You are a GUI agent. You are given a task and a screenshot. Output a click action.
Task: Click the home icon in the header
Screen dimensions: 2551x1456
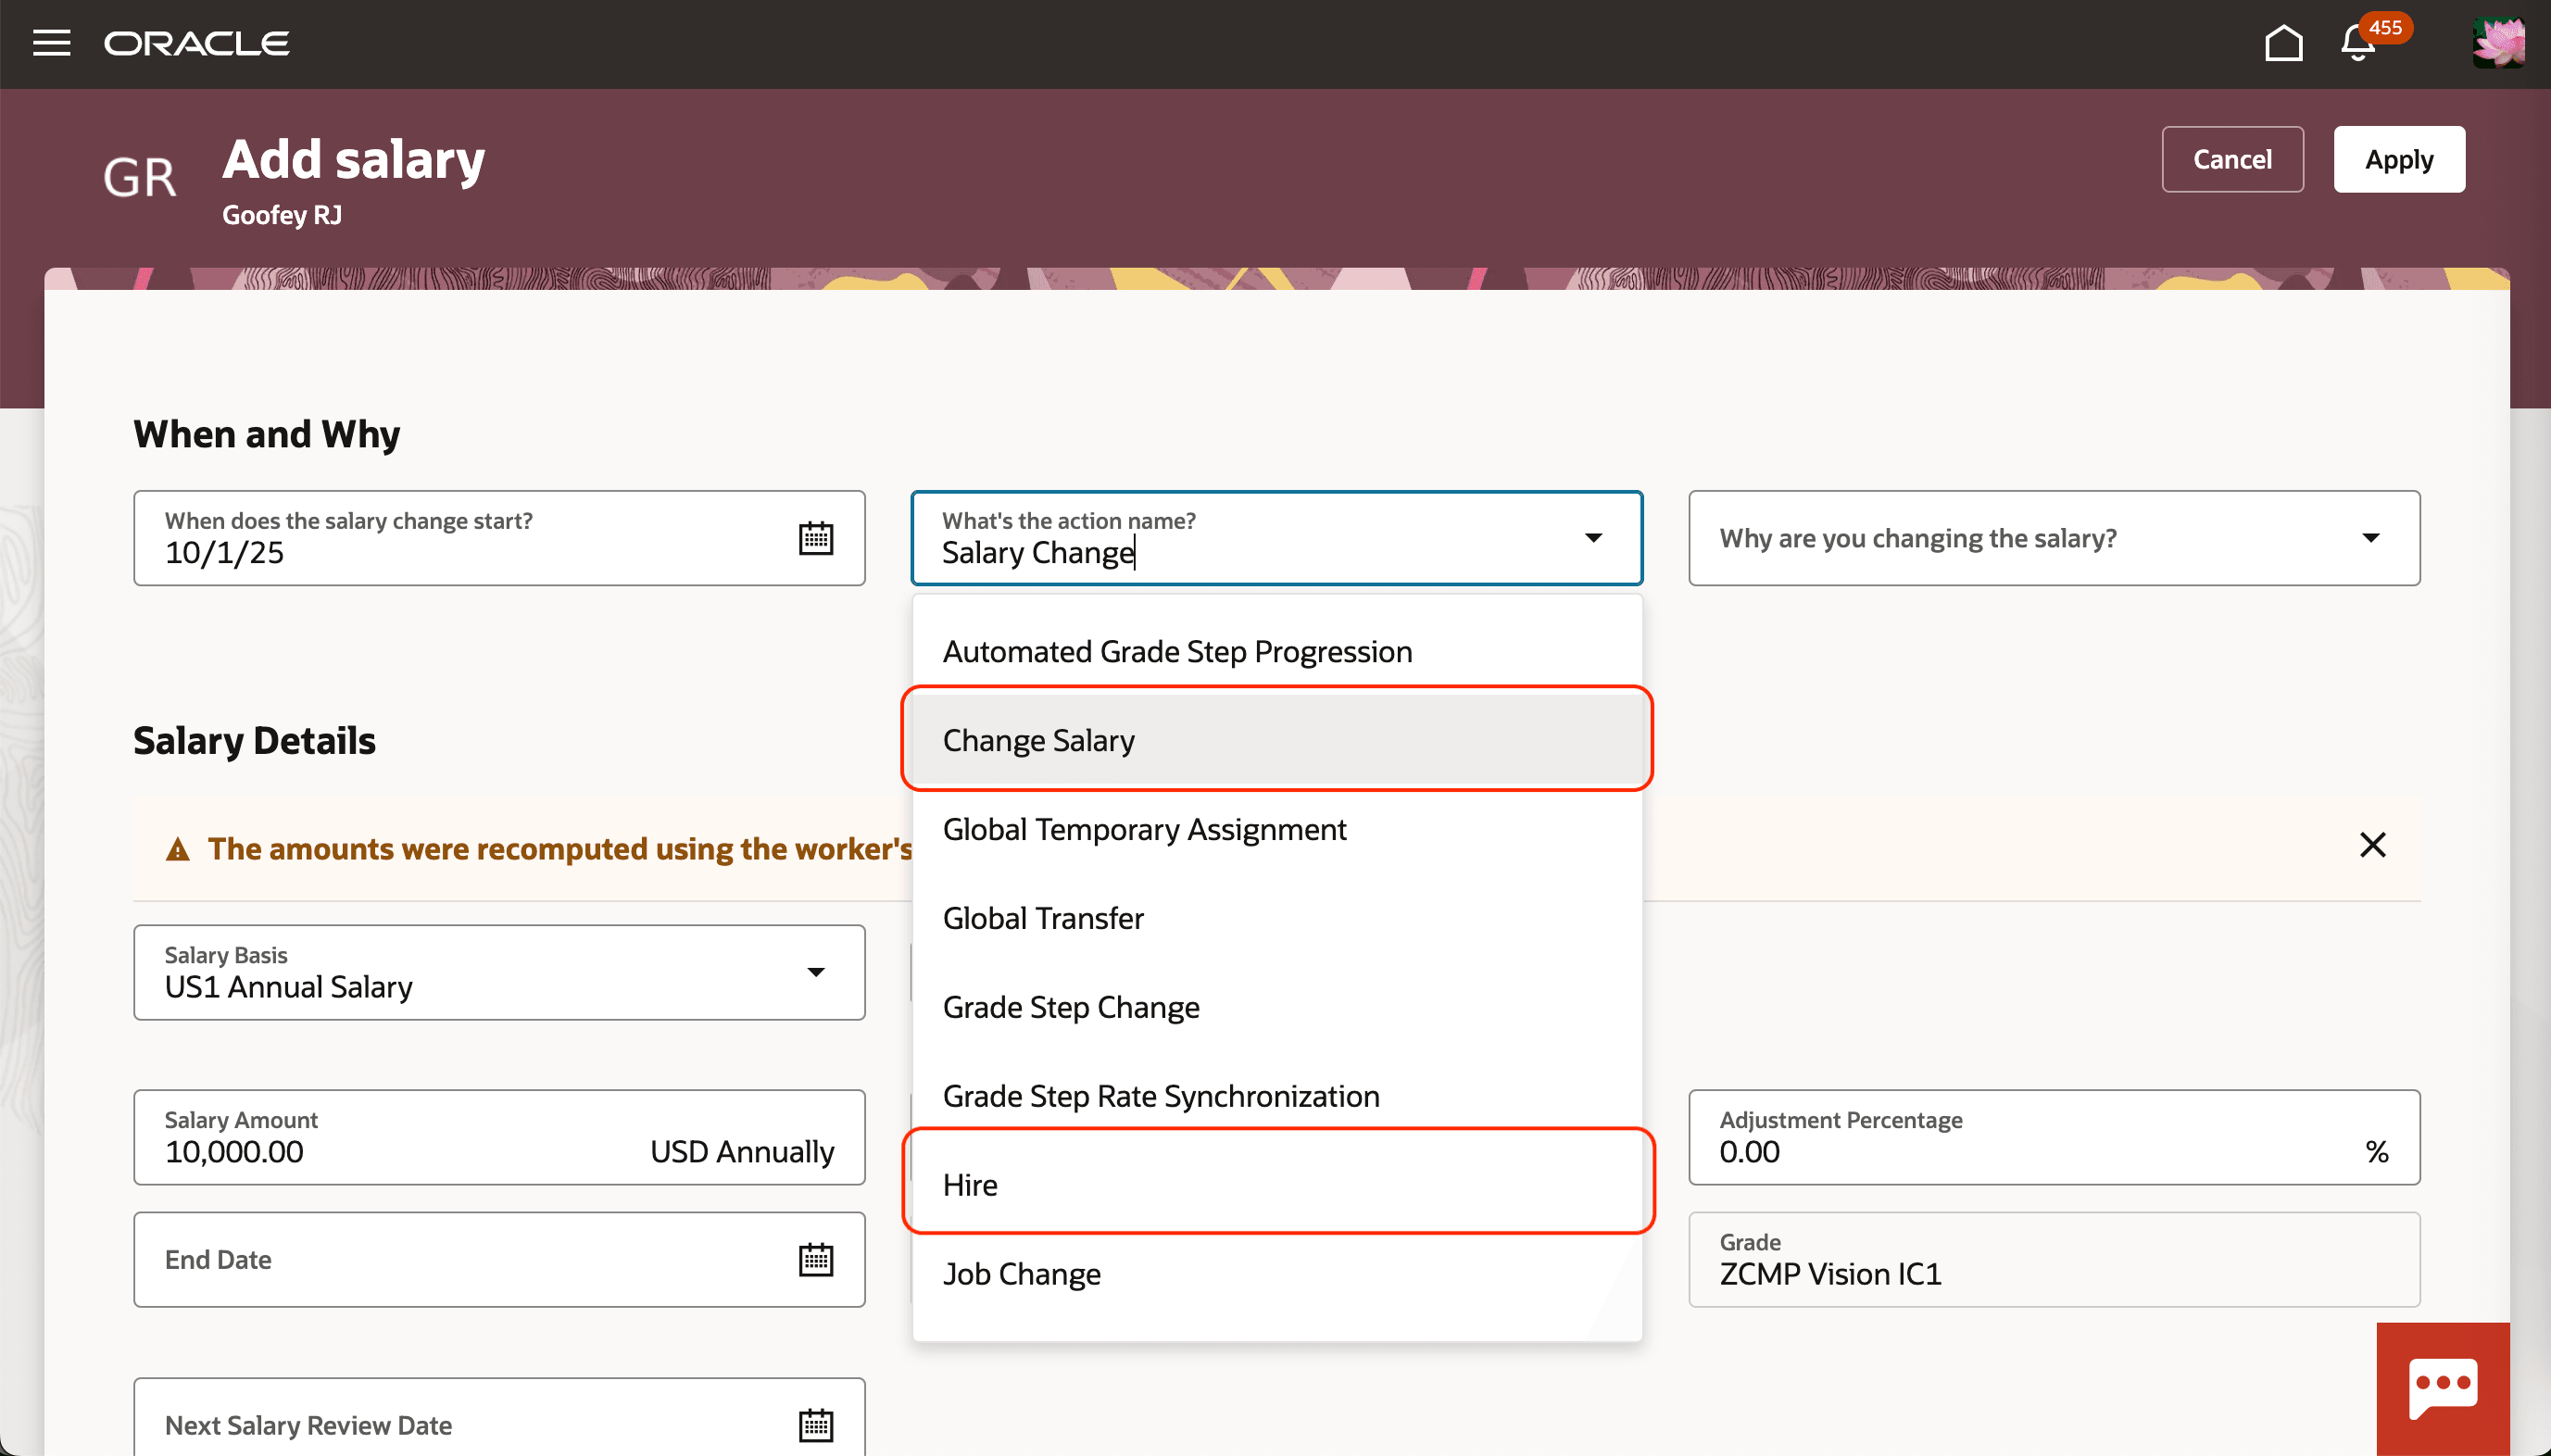click(2285, 42)
